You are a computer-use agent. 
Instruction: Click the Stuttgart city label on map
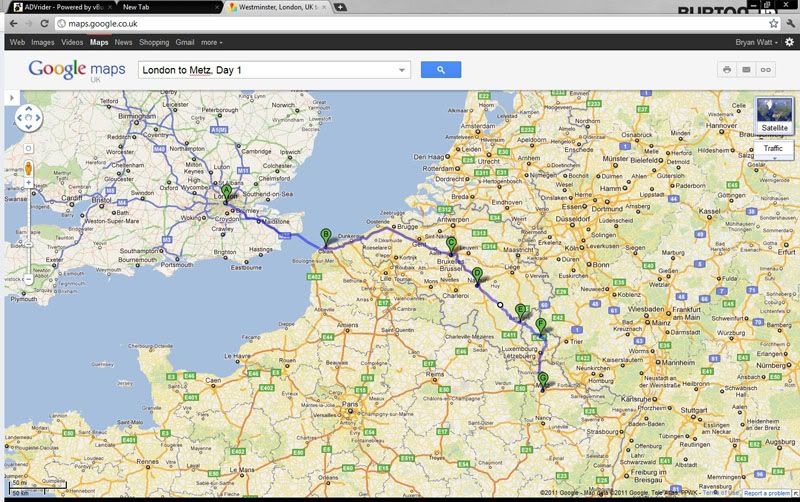click(x=694, y=410)
